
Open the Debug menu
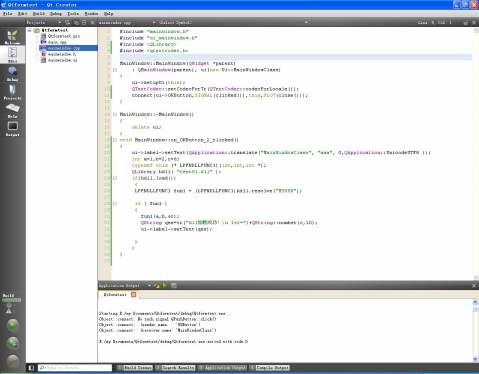click(56, 14)
